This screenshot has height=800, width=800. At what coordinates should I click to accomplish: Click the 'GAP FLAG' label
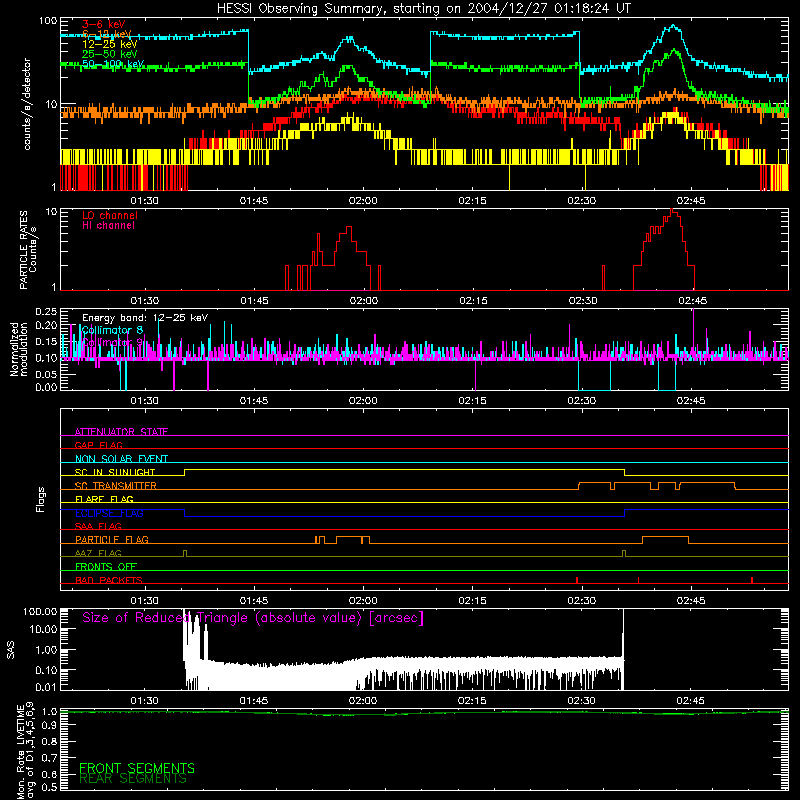coord(98,445)
